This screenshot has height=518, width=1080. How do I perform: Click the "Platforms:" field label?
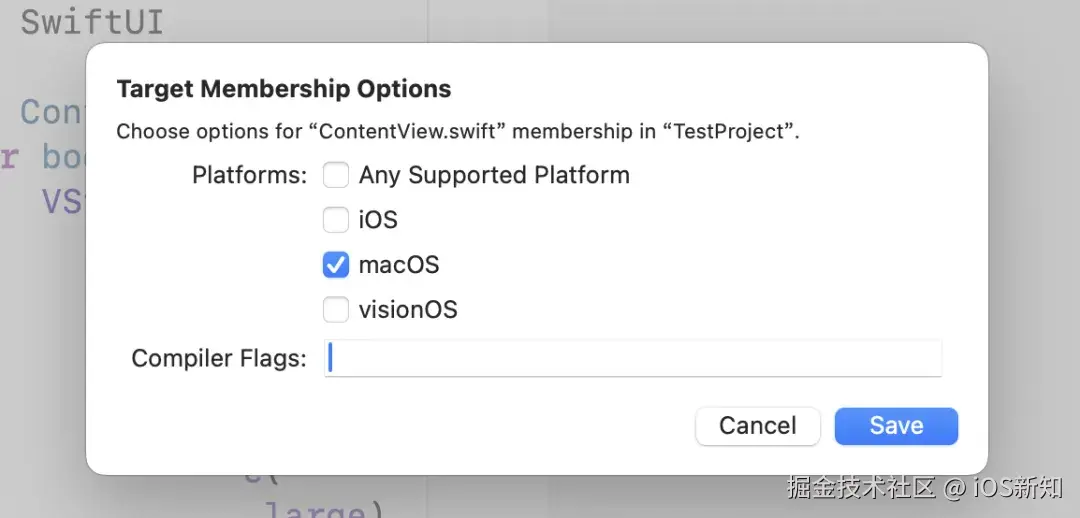pyautogui.click(x=249, y=176)
